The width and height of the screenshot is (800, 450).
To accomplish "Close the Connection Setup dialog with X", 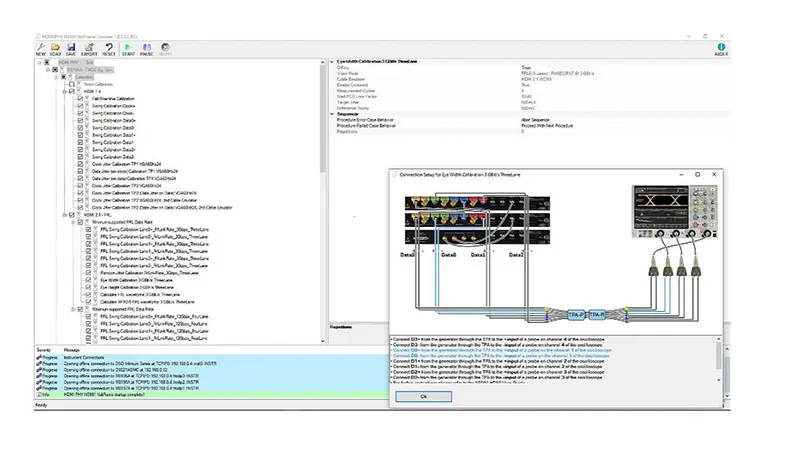I will tap(714, 174).
